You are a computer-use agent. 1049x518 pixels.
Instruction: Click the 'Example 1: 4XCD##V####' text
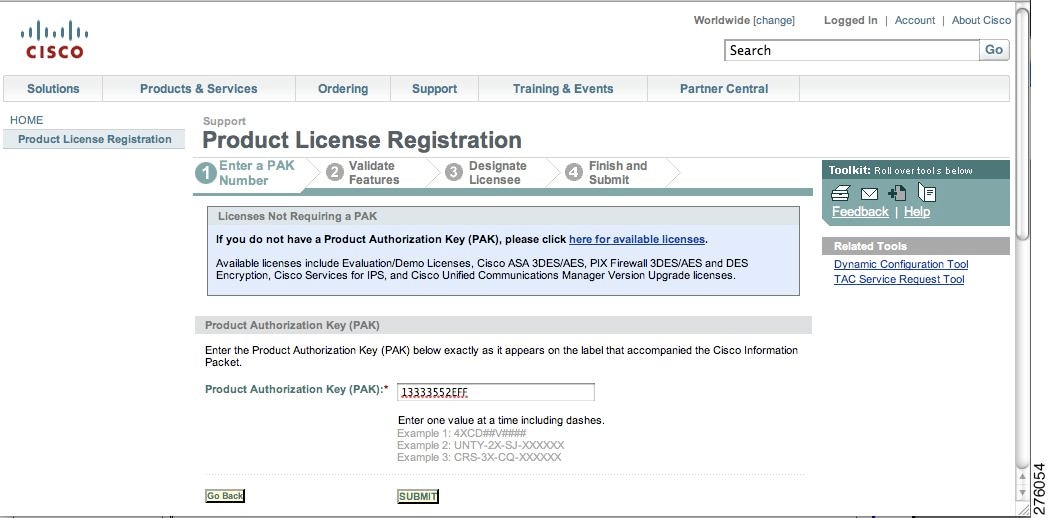(462, 433)
